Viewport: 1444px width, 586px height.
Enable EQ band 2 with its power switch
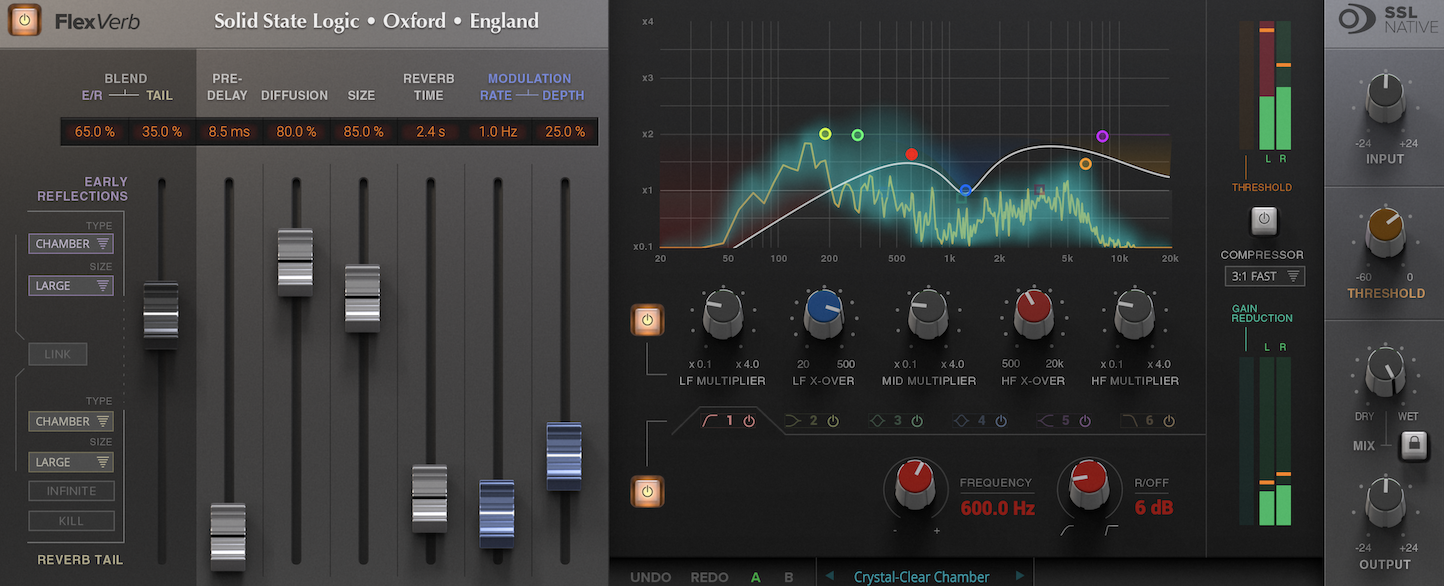[832, 420]
